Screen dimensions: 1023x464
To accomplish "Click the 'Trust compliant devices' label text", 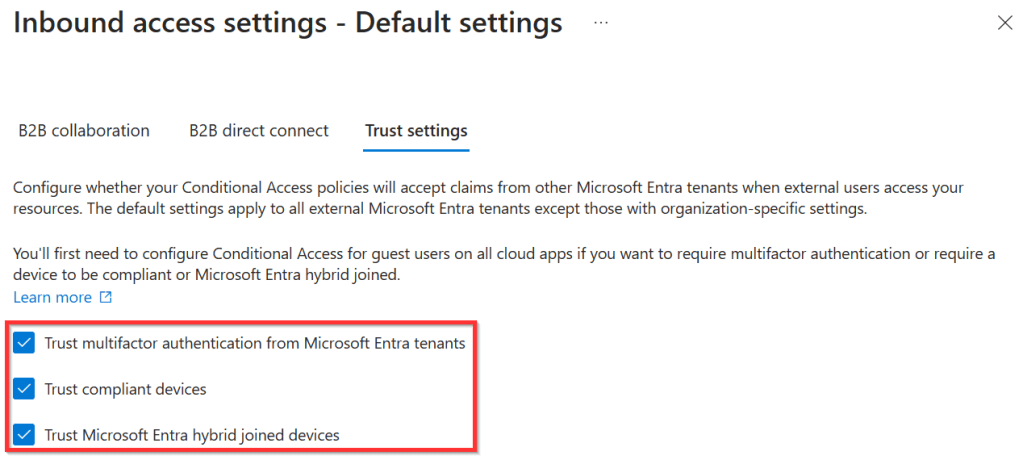I will coord(125,389).
